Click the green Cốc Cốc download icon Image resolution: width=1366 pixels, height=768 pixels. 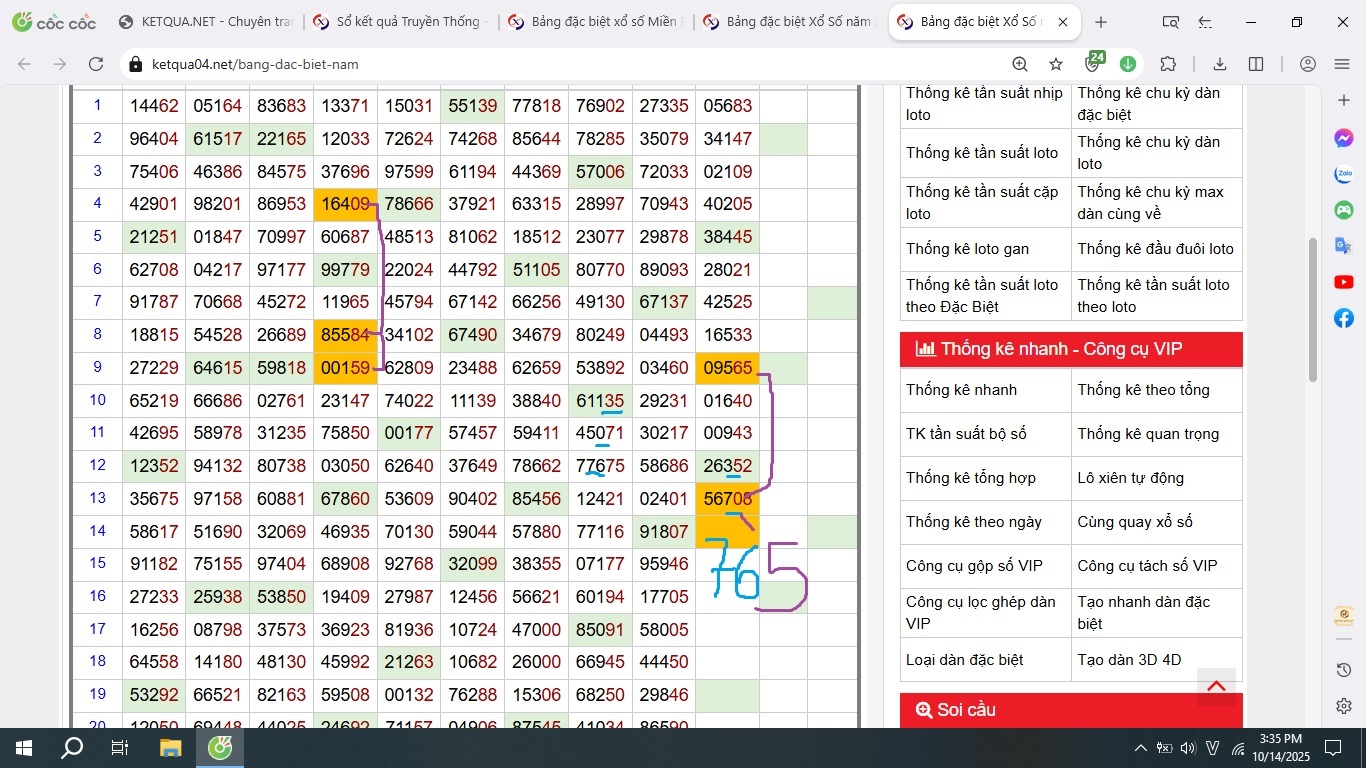point(1128,64)
